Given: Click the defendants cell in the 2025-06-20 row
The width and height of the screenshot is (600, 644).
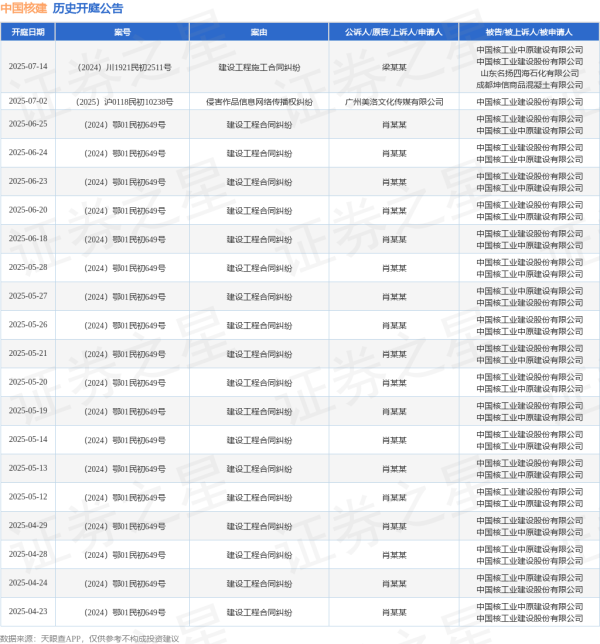Looking at the screenshot, I should (530, 211).
